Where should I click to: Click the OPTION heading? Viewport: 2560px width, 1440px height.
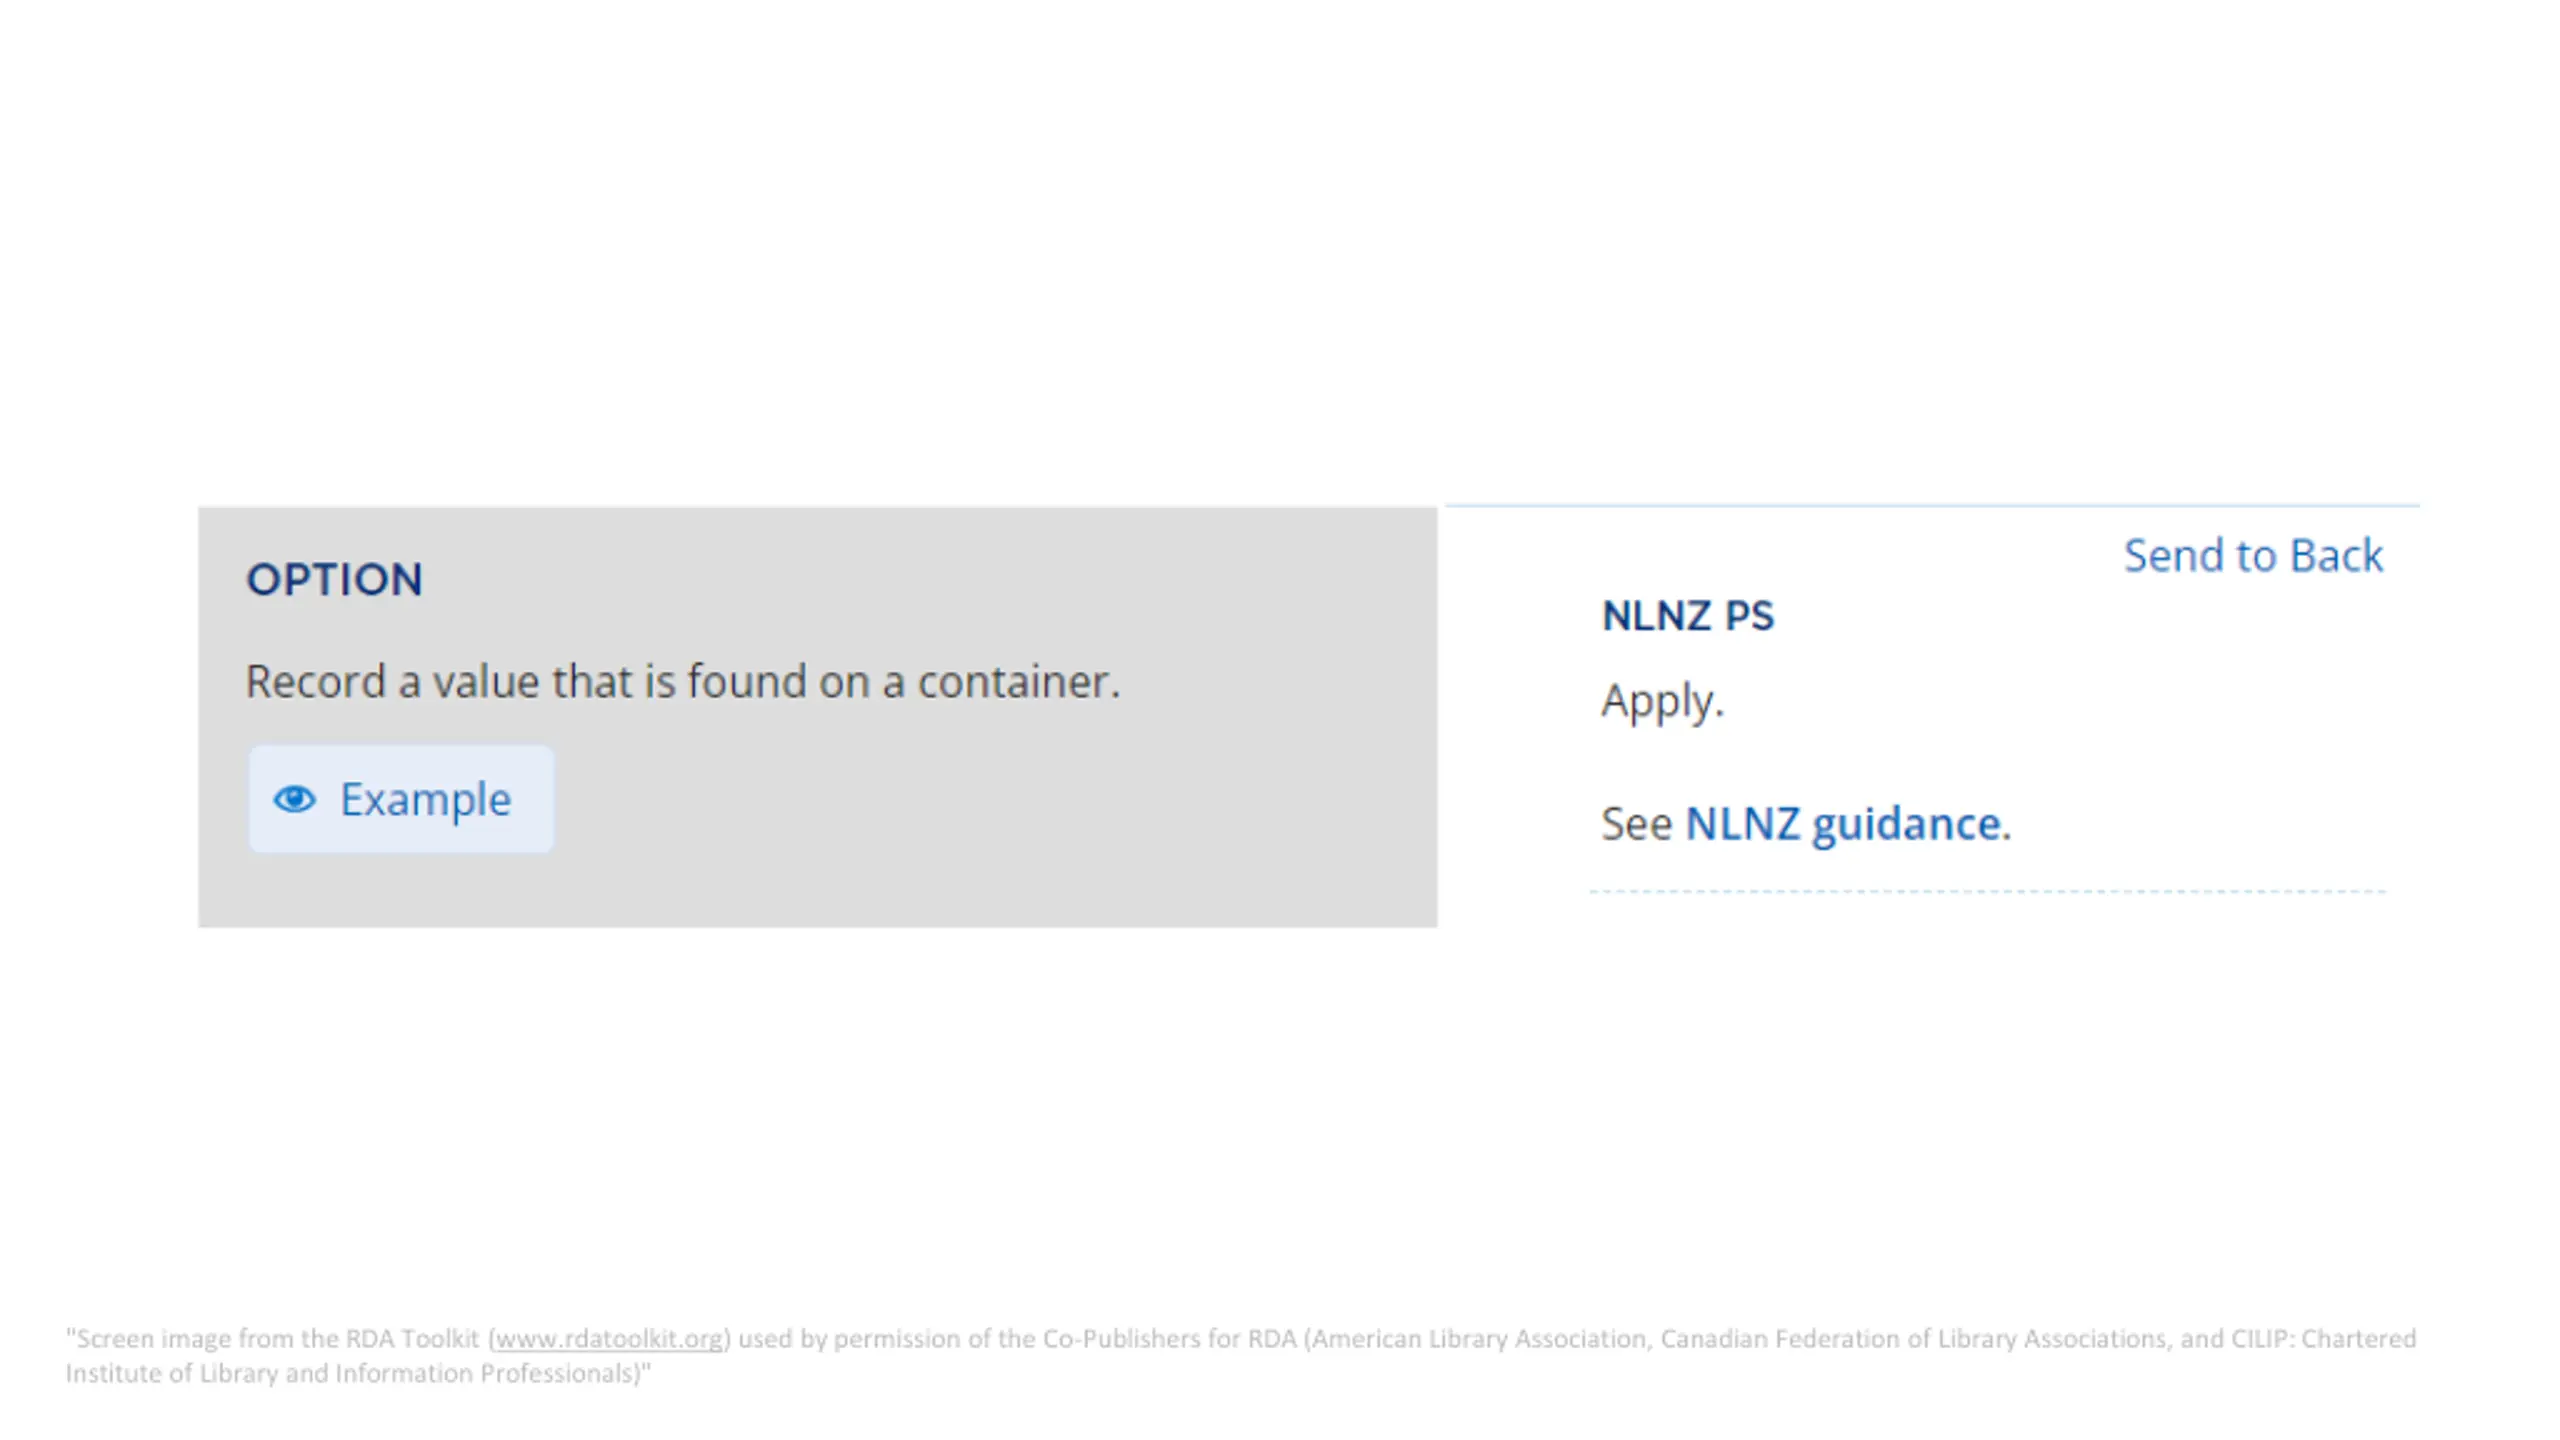coord(334,580)
